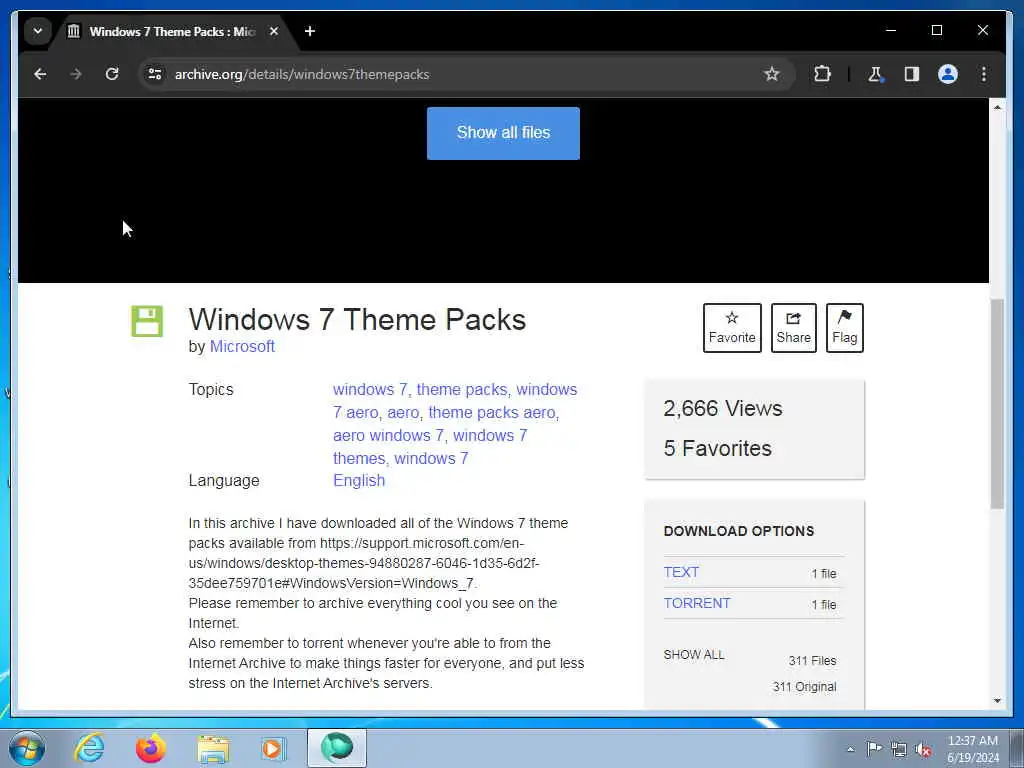Viewport: 1024px width, 768px height.
Task: Open Chrome Labs flask icon
Action: [875, 74]
